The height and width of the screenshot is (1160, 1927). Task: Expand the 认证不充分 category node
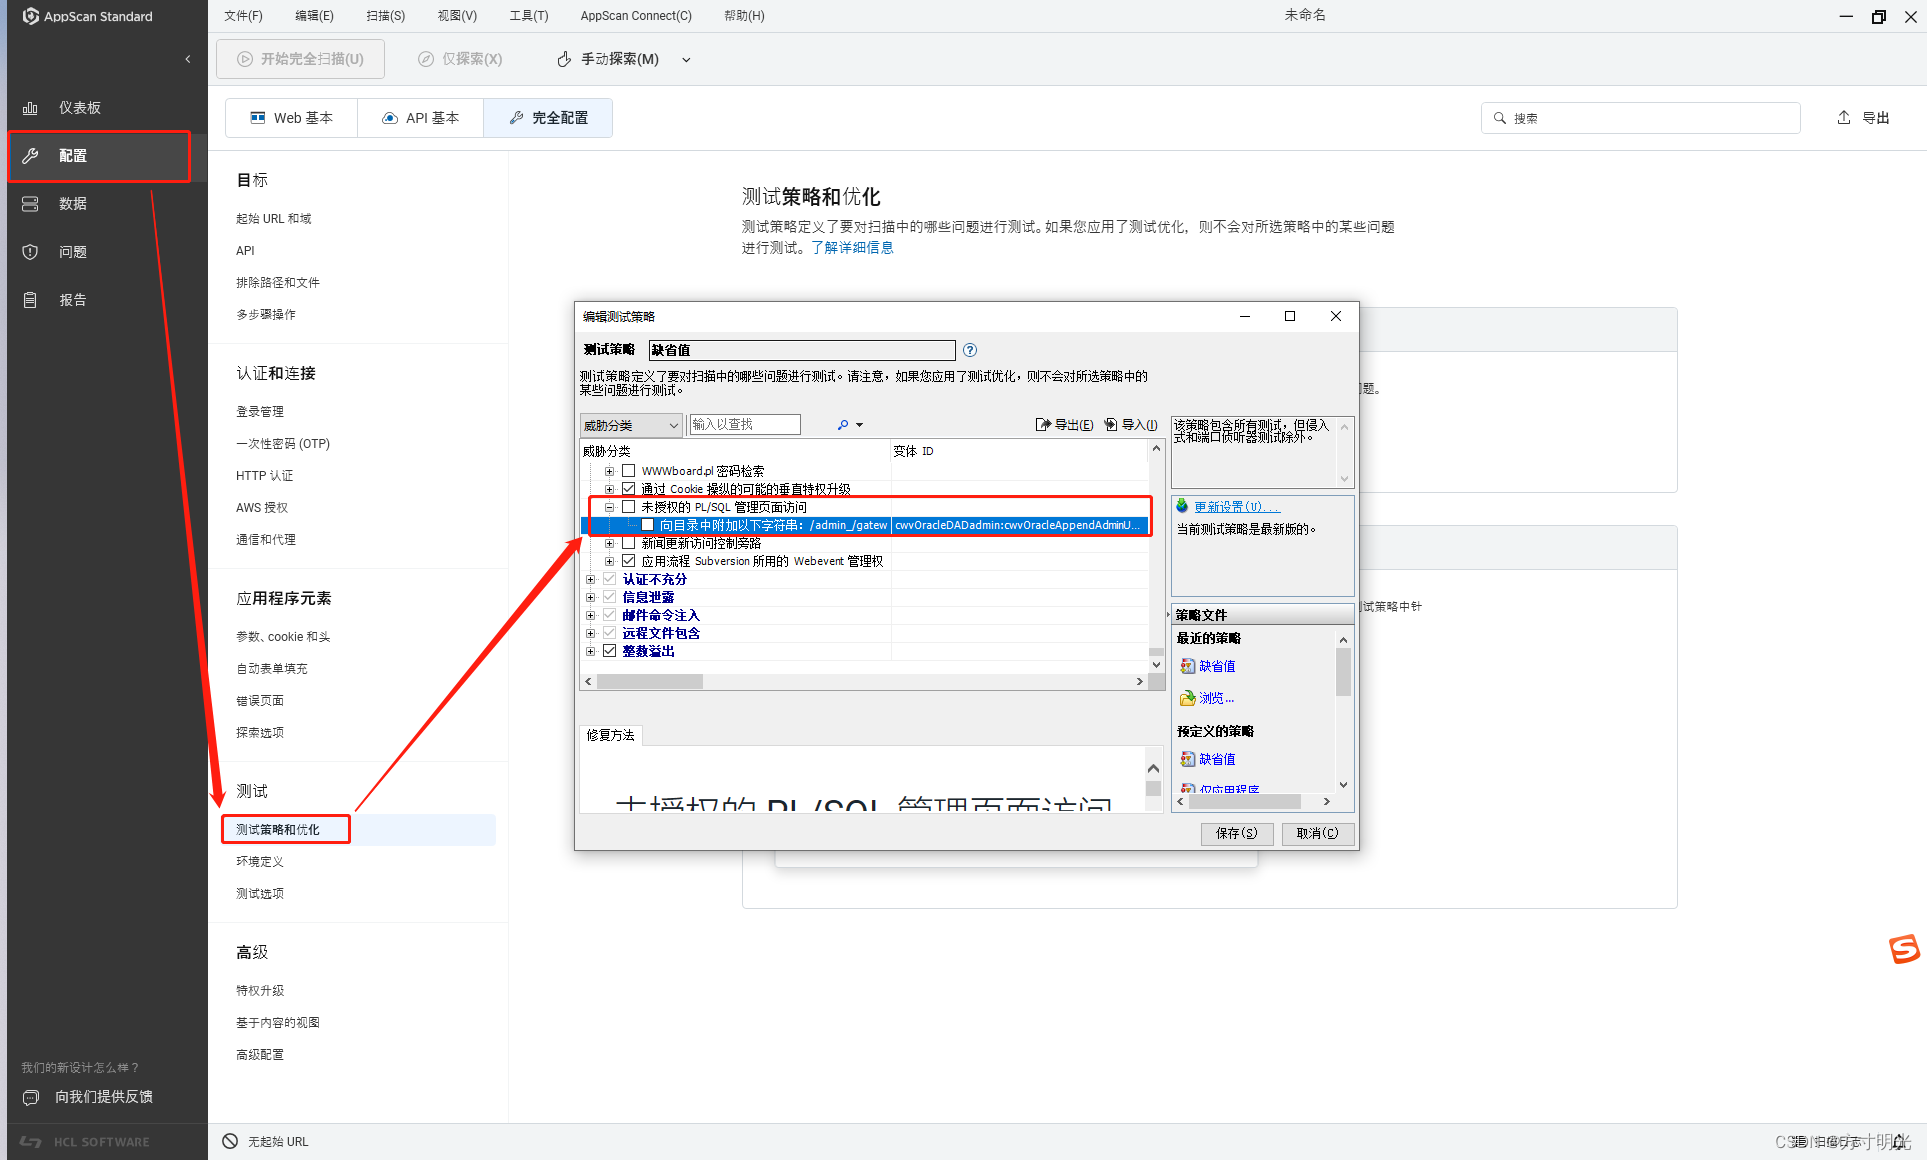(x=590, y=579)
